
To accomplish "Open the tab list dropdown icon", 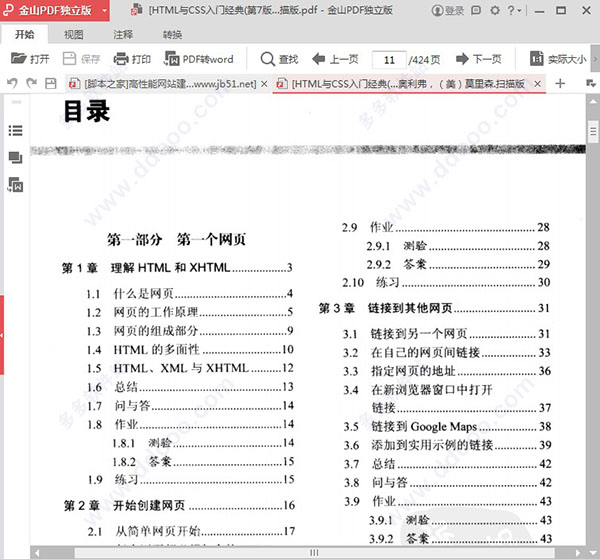I will 591,83.
